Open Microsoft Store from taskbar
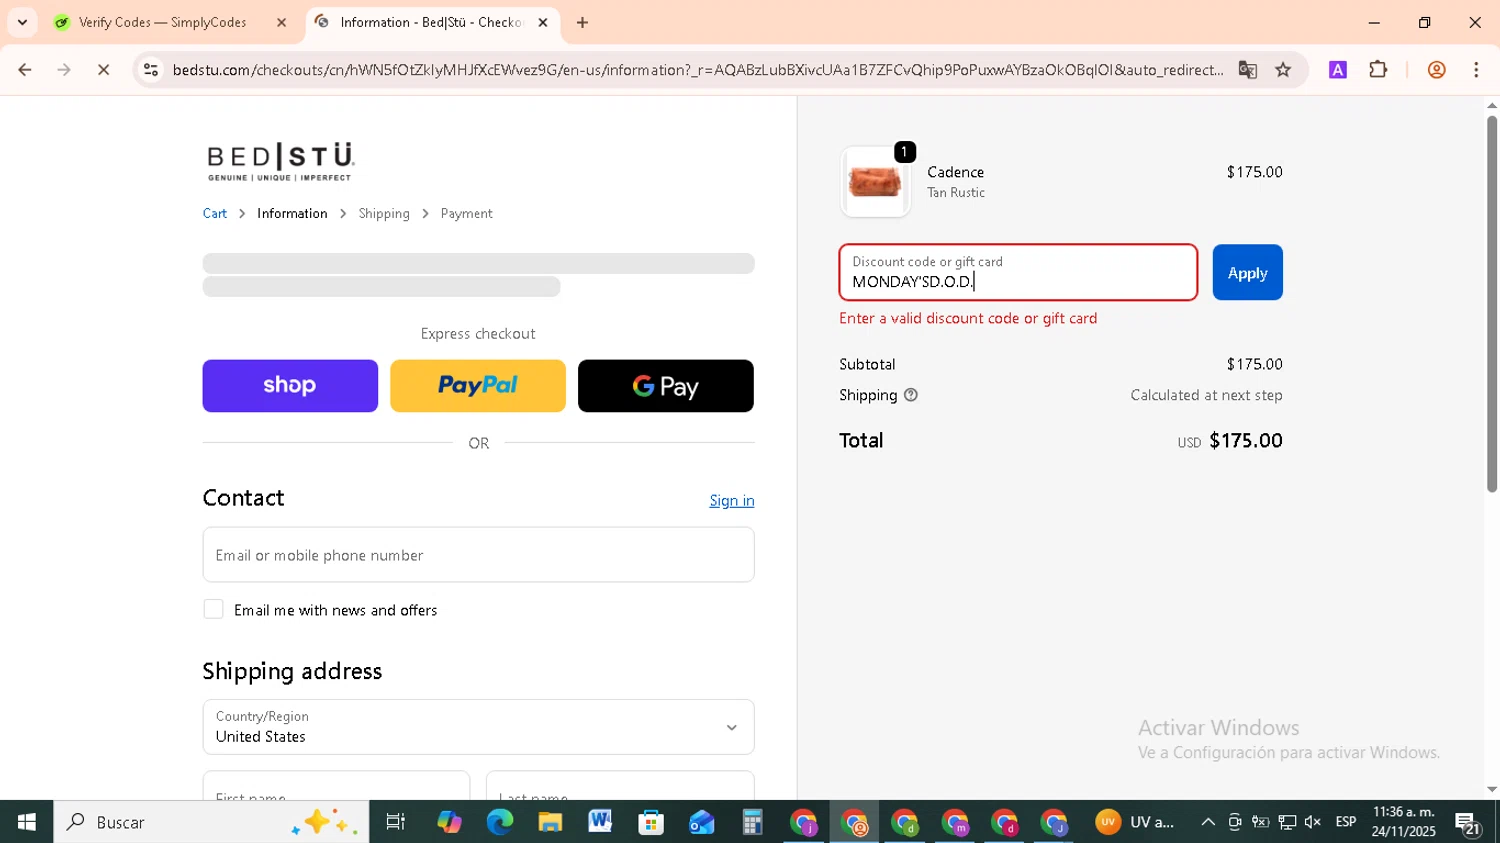The width and height of the screenshot is (1500, 843). click(x=651, y=822)
